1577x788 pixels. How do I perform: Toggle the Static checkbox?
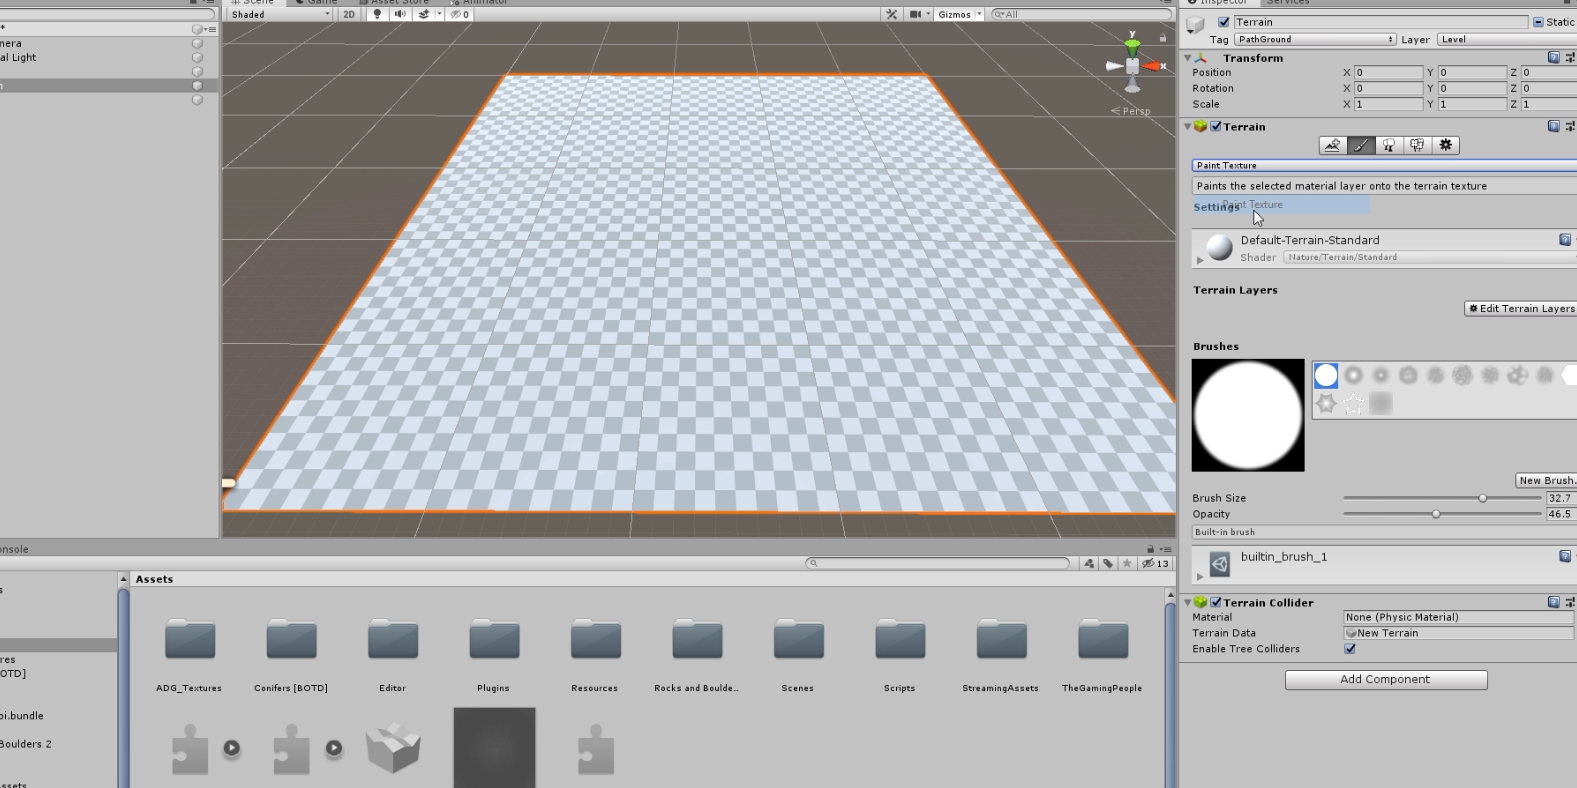coord(1538,22)
